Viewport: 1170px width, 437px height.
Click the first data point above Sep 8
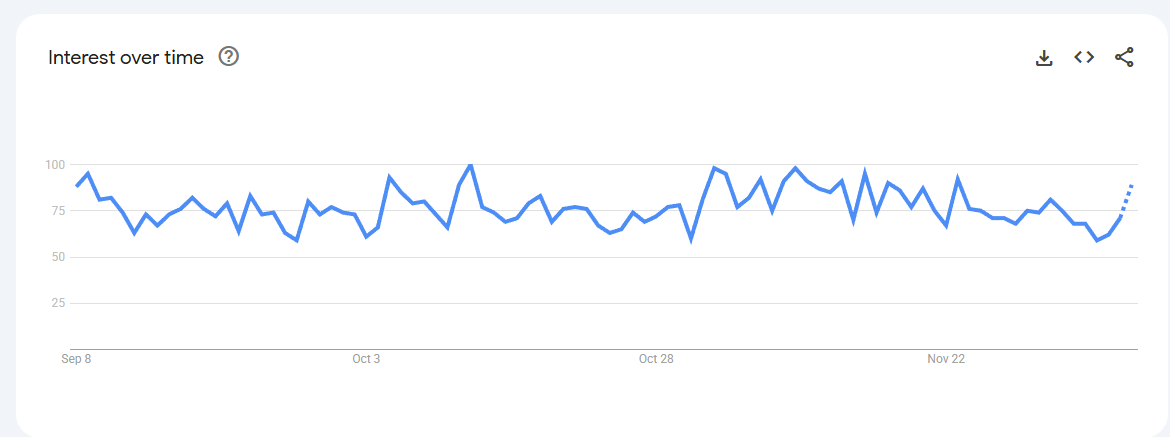(x=77, y=186)
